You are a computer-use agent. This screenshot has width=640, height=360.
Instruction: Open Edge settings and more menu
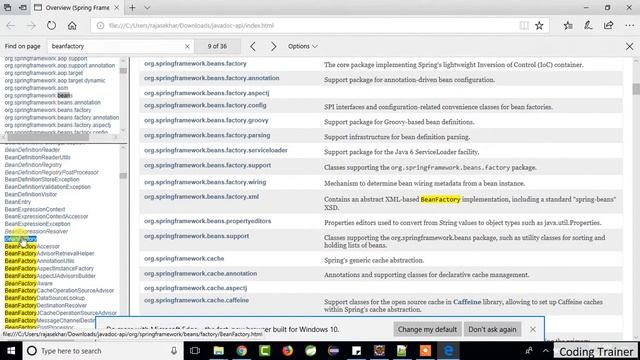629,25
